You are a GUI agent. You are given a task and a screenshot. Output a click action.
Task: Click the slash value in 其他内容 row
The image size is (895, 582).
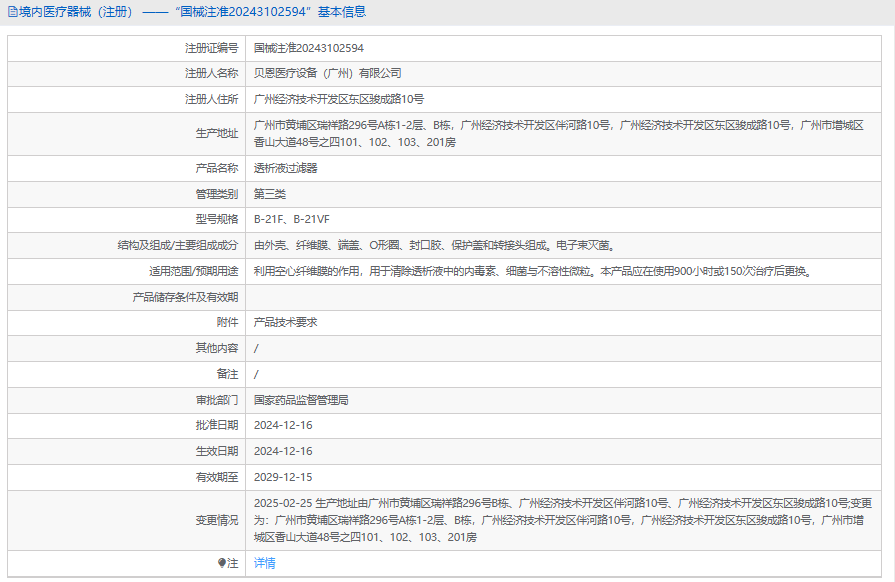(256, 348)
